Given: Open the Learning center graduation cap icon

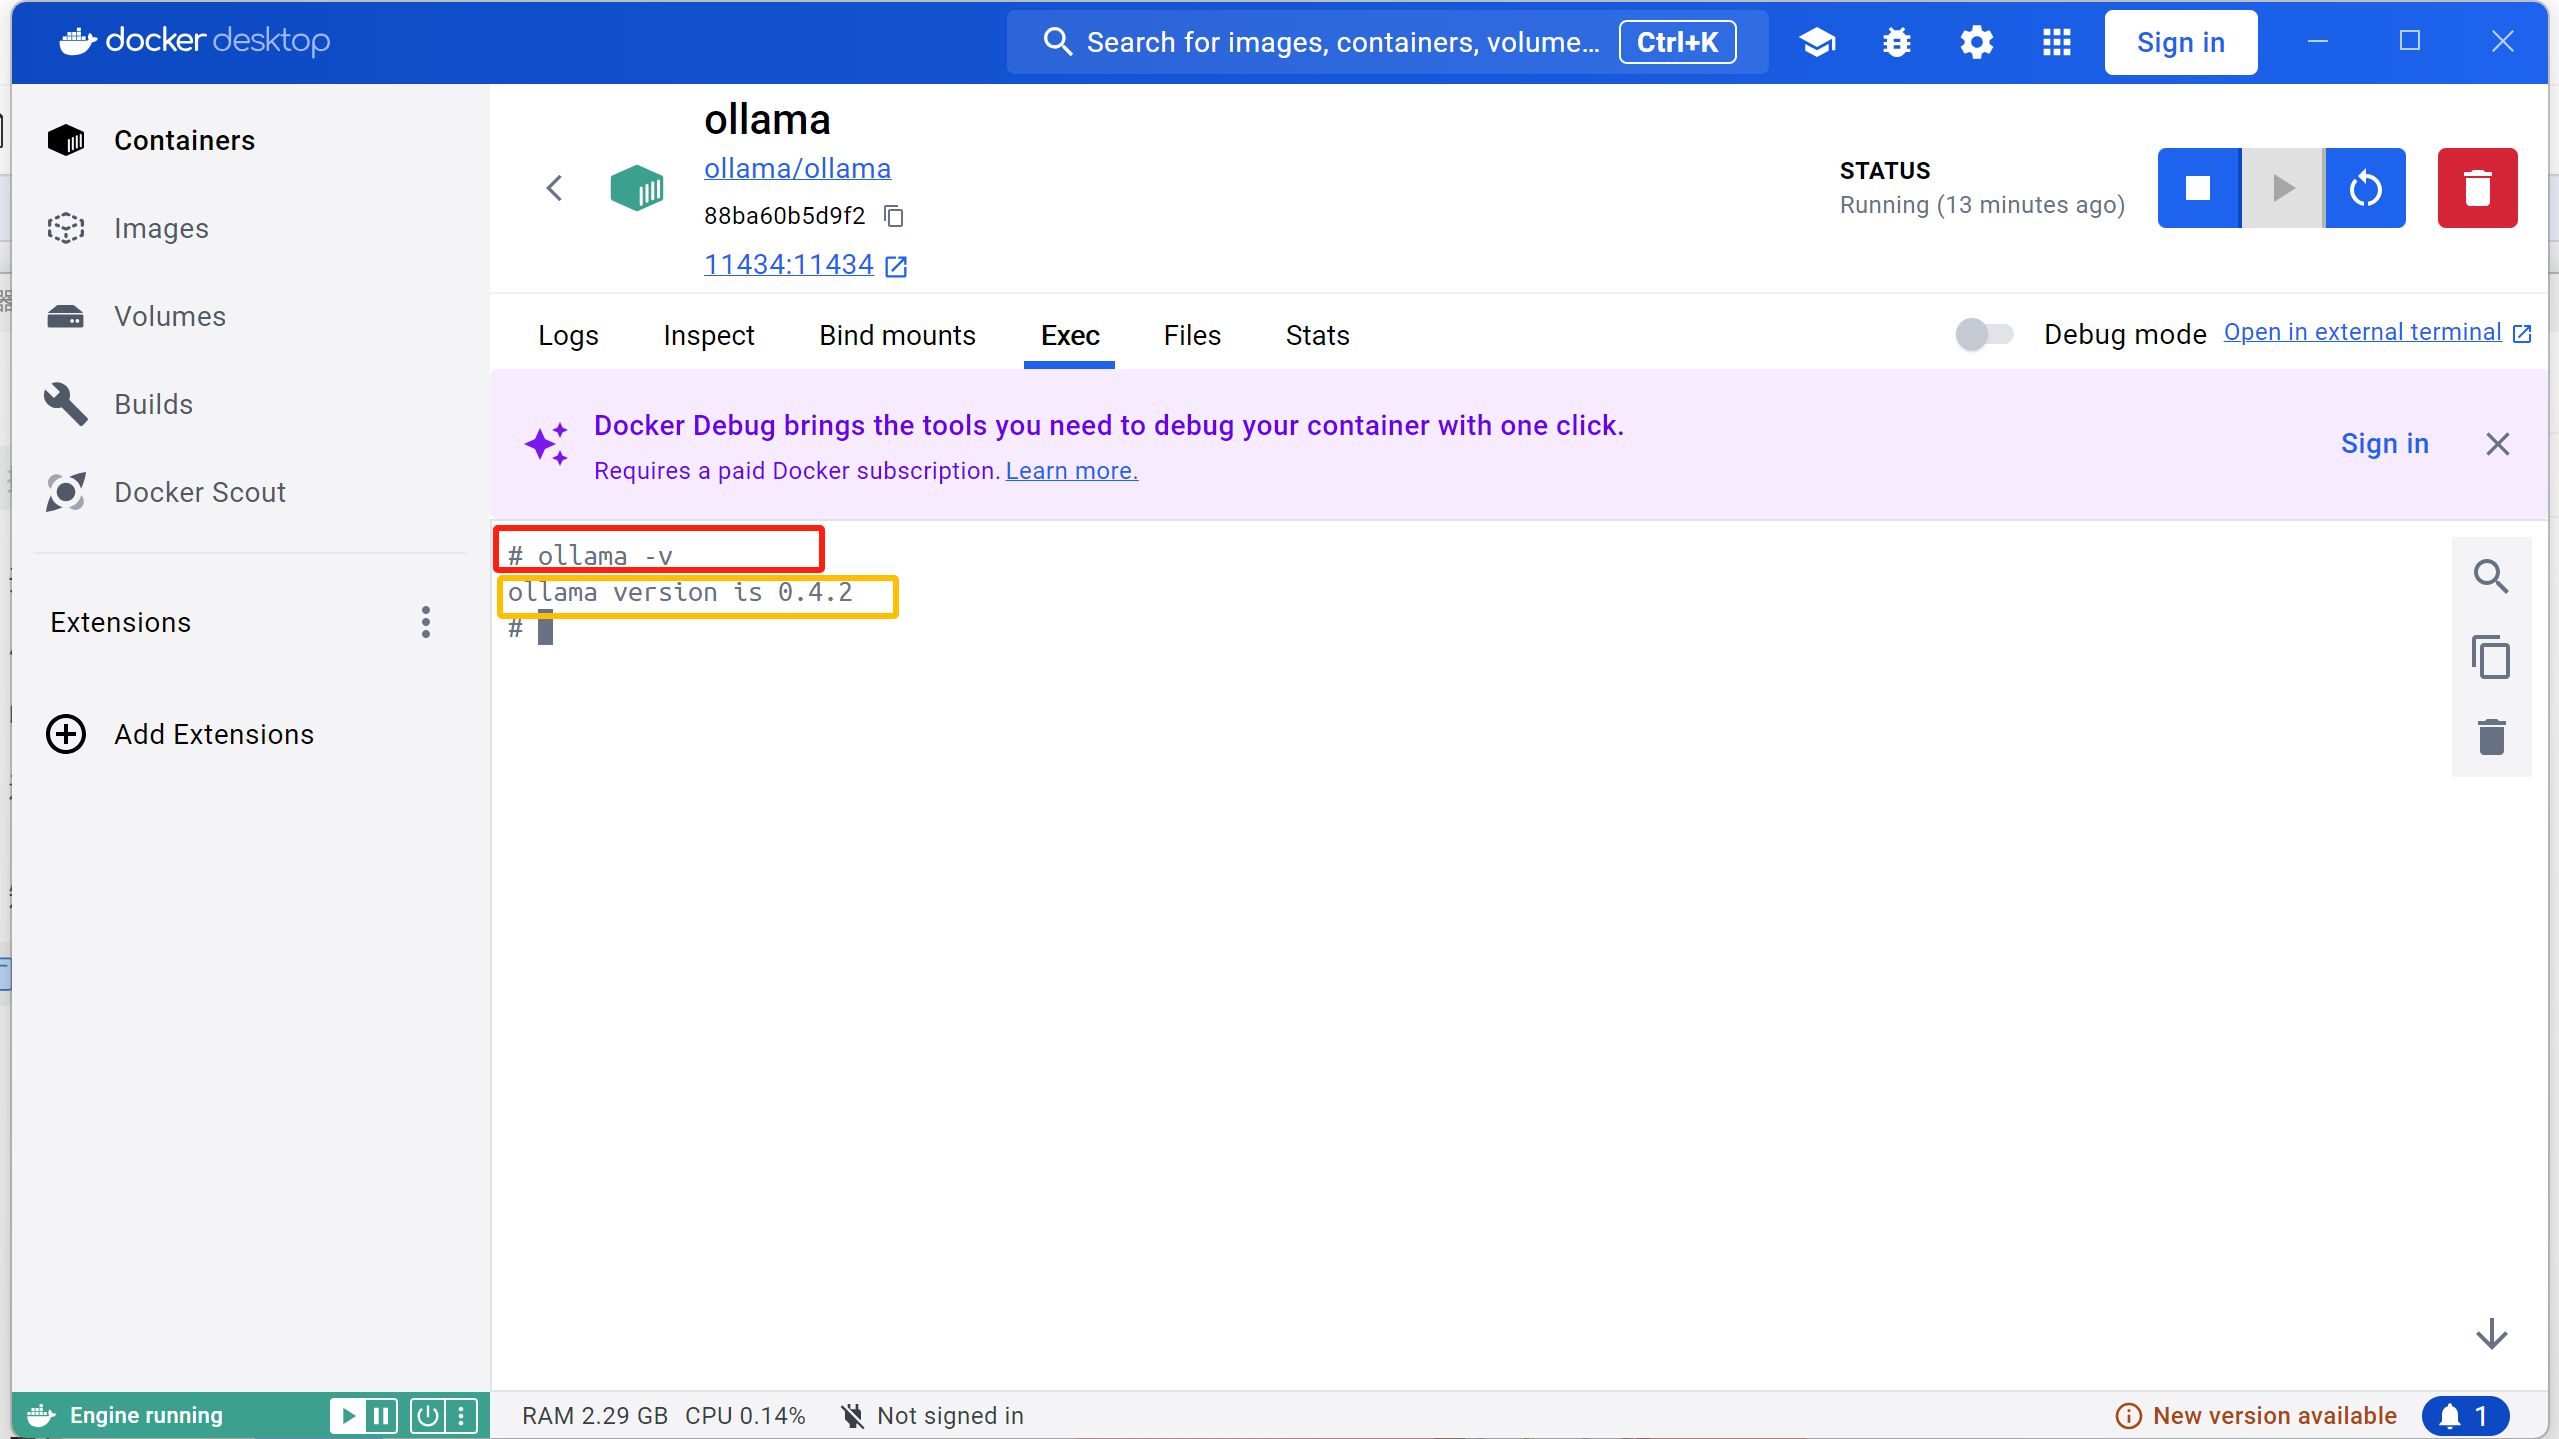Looking at the screenshot, I should pos(1817,42).
